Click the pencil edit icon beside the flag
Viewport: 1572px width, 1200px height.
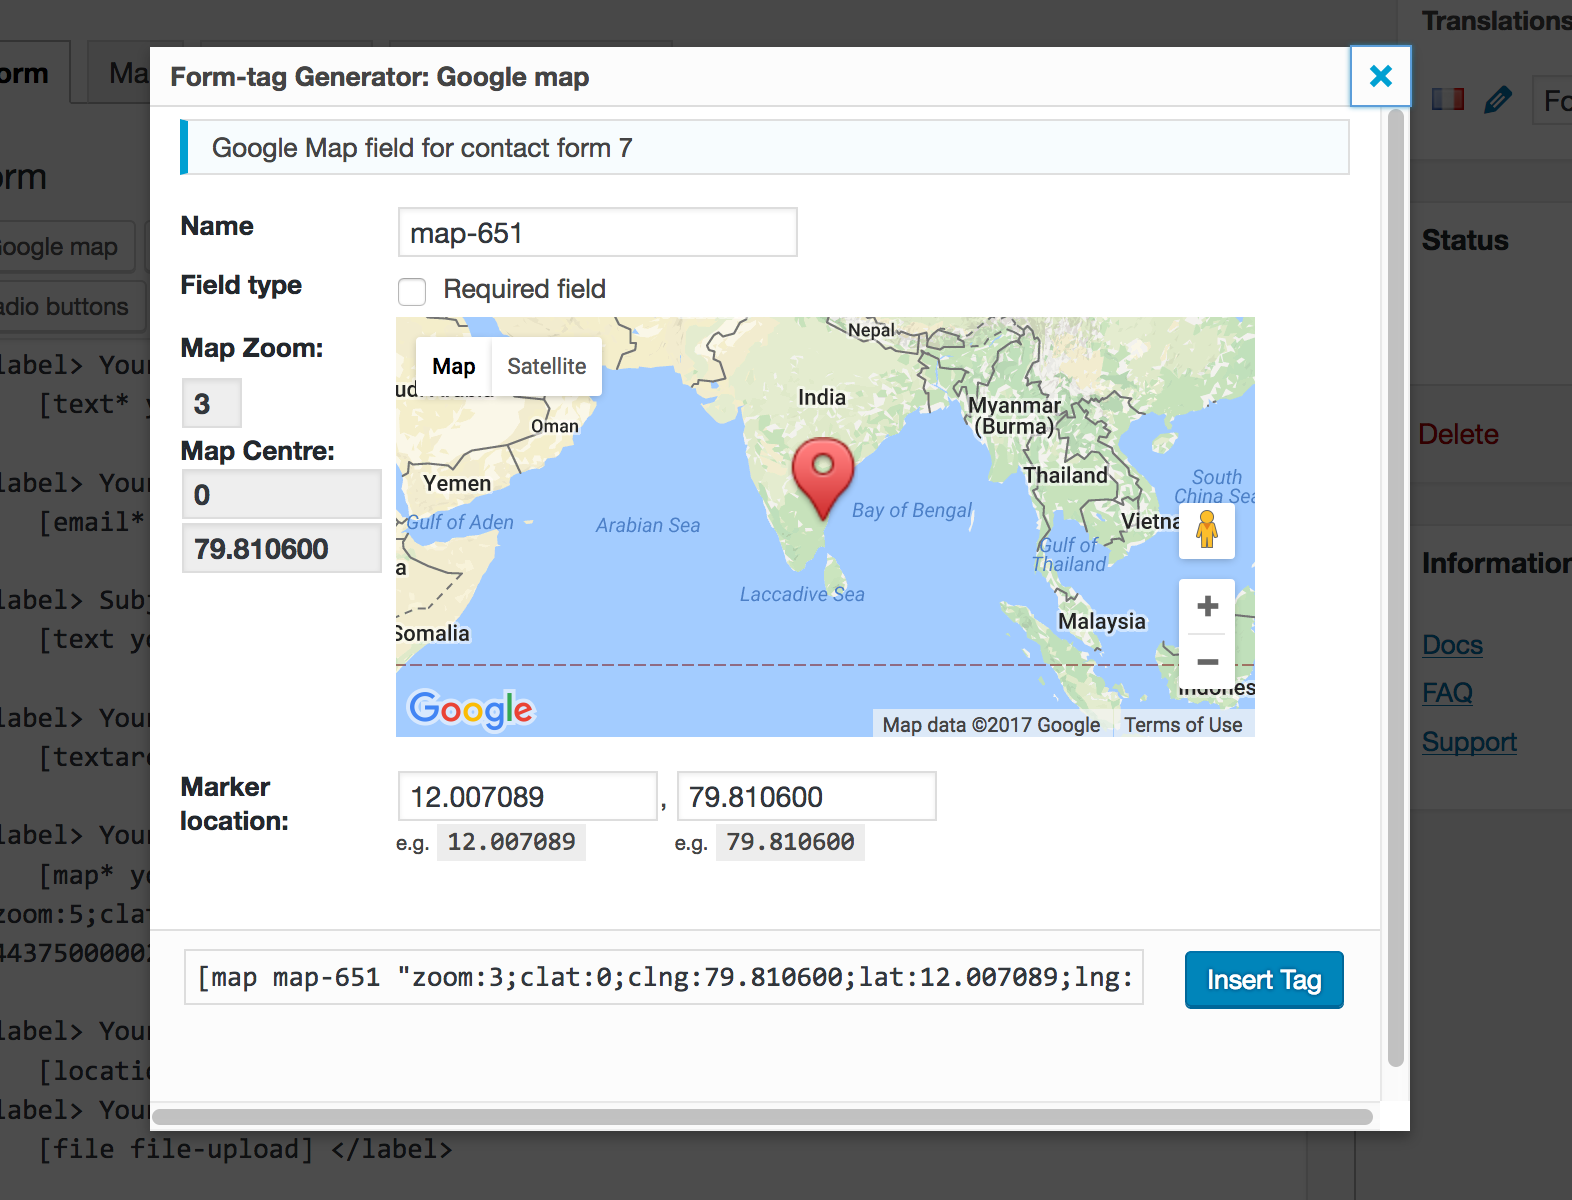(x=1497, y=100)
